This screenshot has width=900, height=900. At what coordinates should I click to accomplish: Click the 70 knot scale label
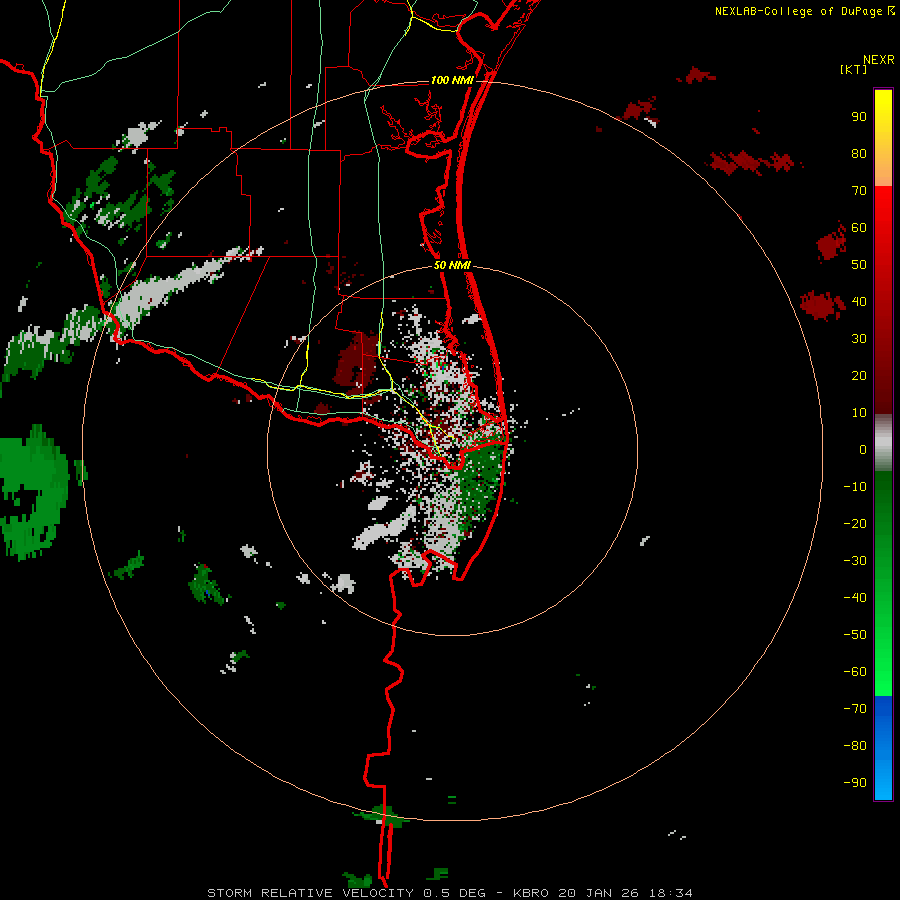(859, 191)
